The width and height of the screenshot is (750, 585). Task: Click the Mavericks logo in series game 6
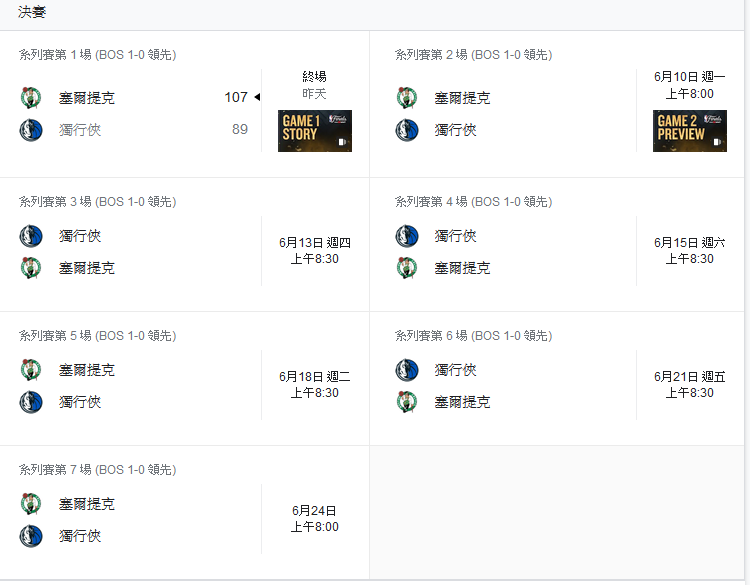[x=407, y=370]
